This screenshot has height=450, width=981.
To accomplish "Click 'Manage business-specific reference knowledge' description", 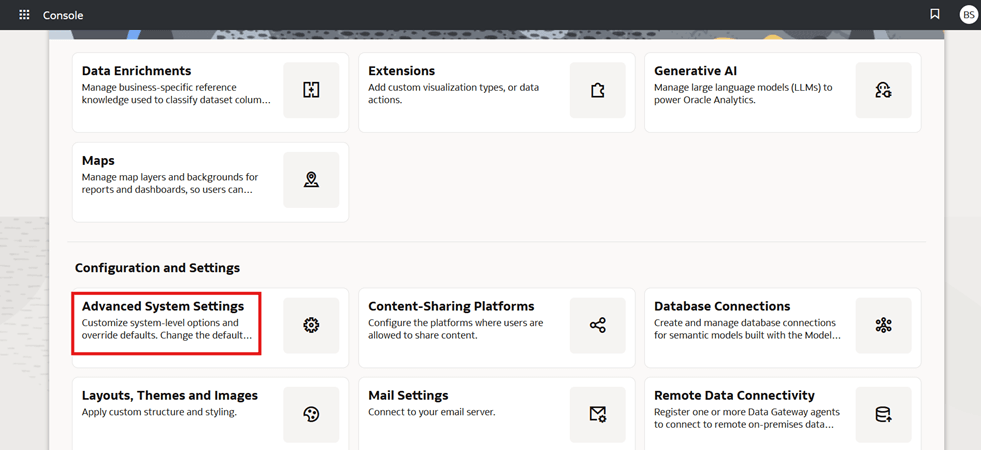I will [176, 94].
